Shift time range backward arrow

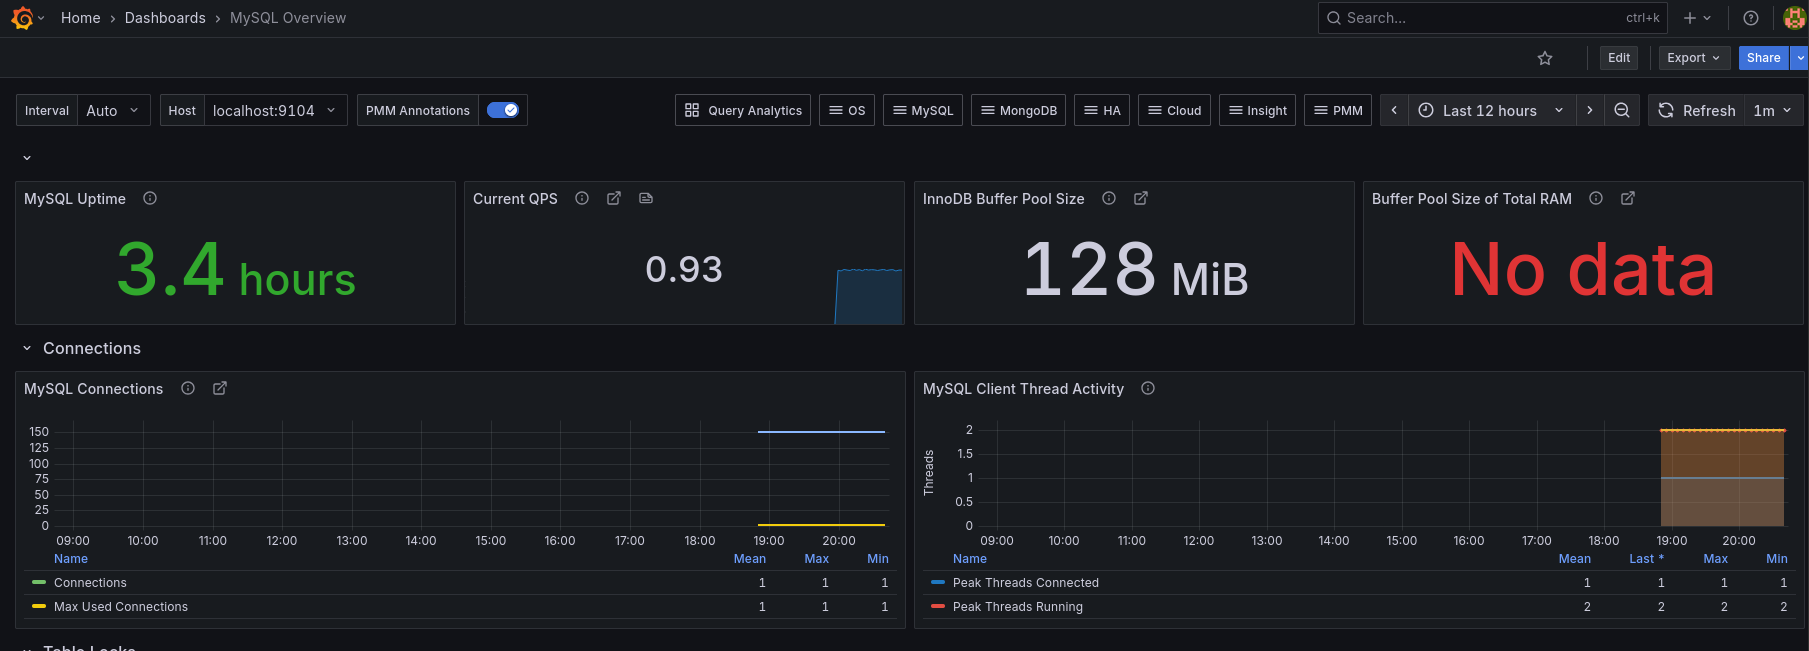click(x=1394, y=110)
